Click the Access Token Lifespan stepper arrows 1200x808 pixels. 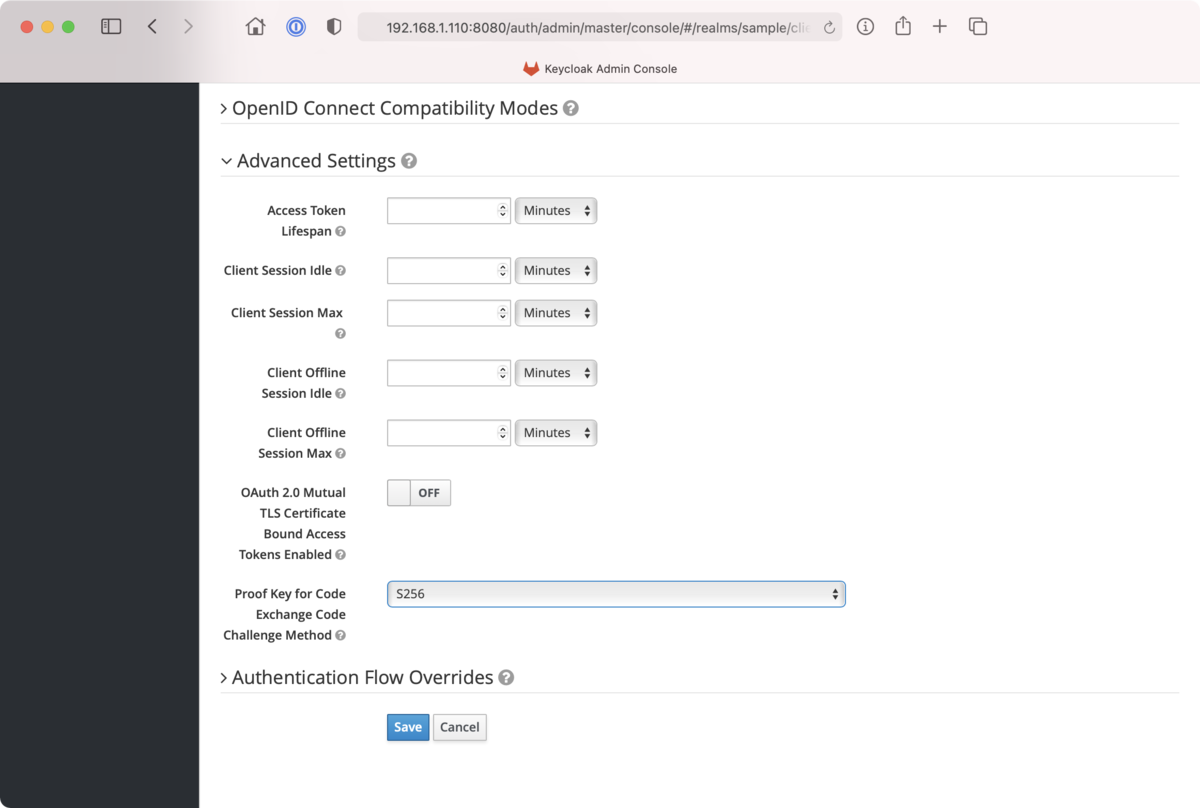coord(503,211)
